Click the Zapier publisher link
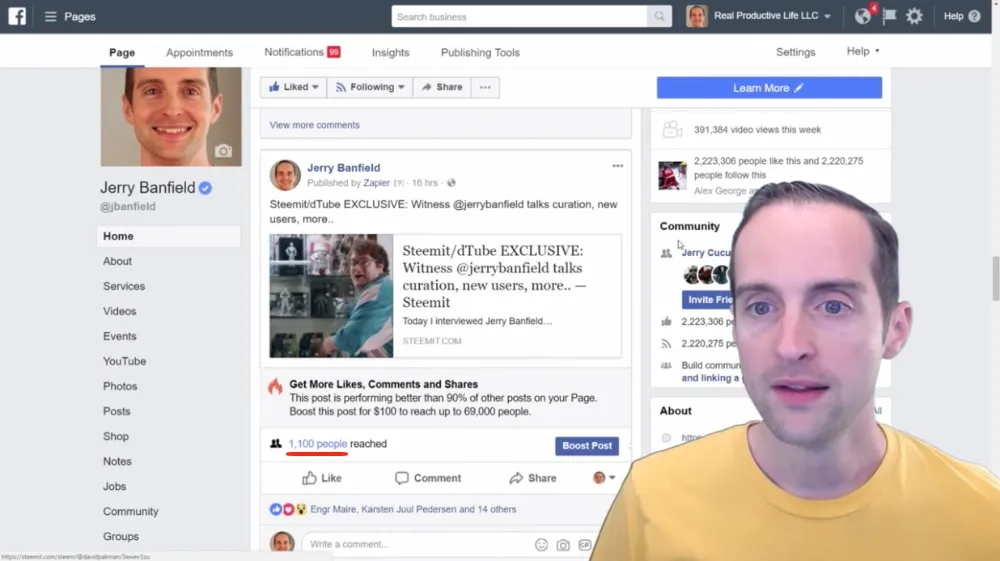1000x561 pixels. coord(376,183)
